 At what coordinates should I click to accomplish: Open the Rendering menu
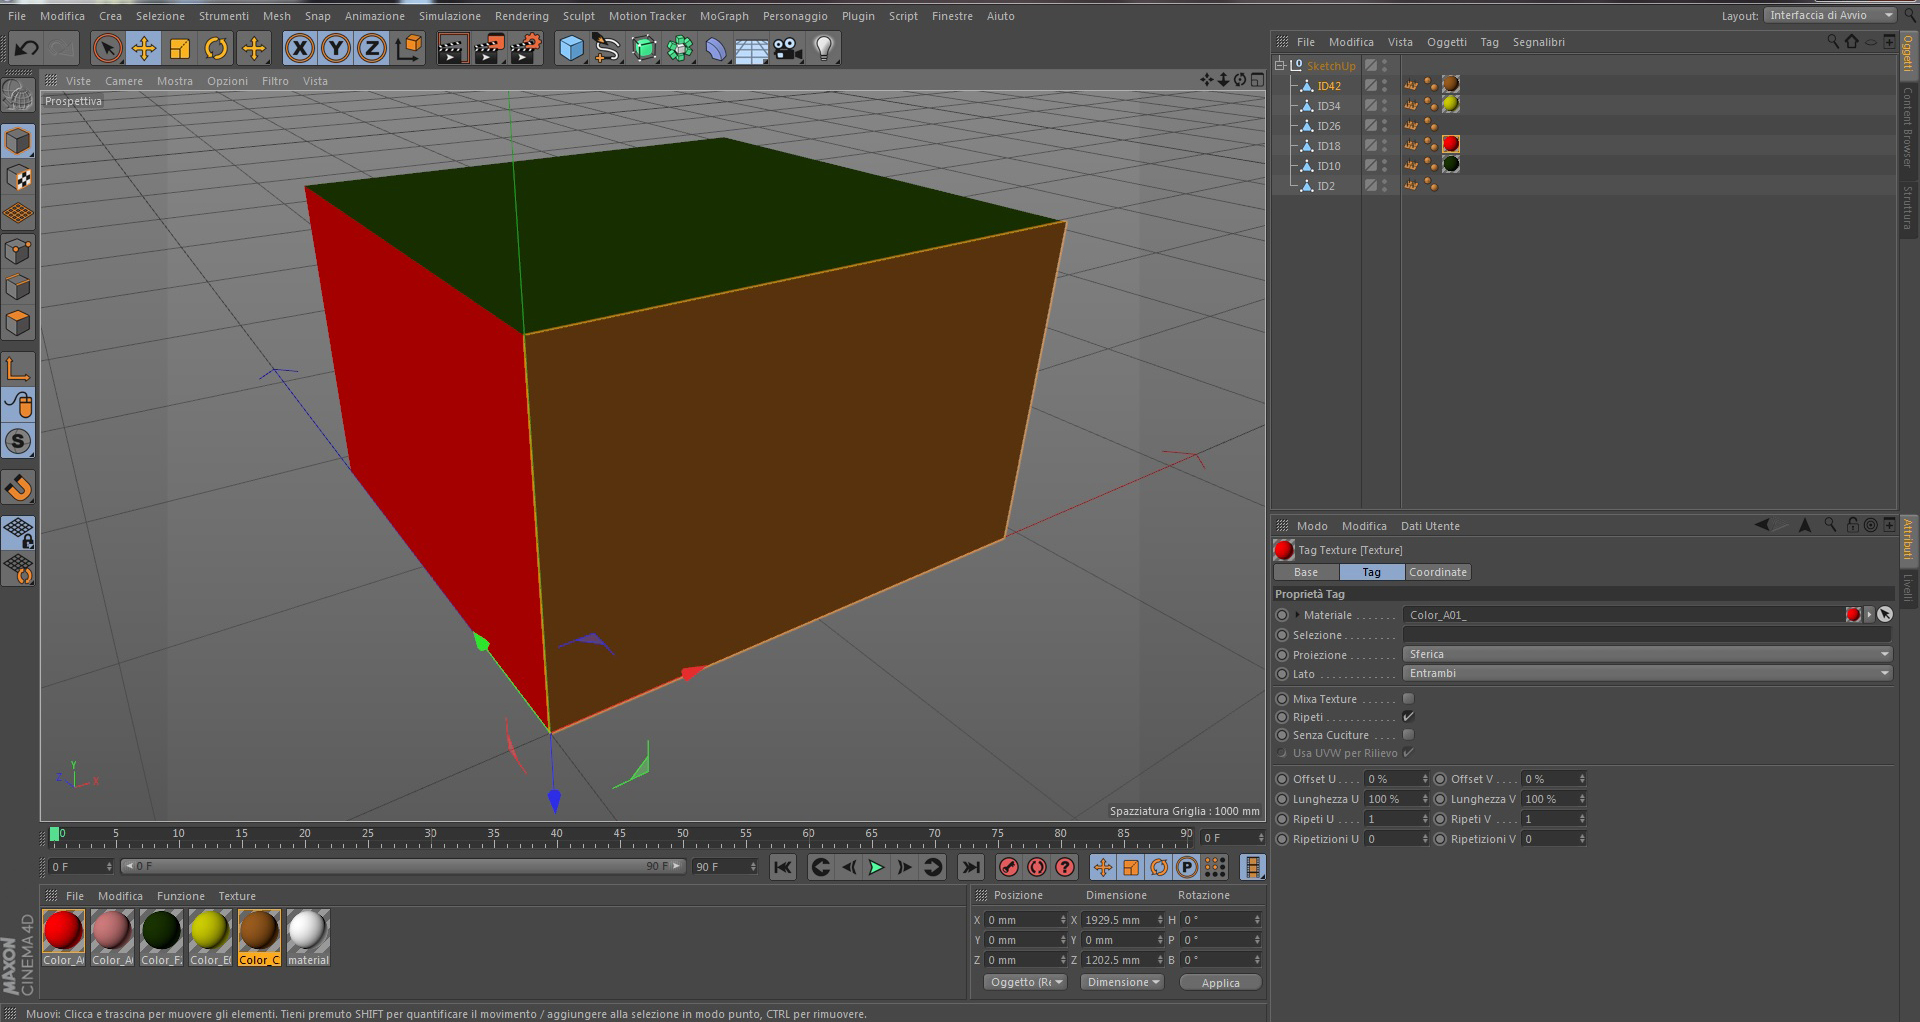point(522,16)
